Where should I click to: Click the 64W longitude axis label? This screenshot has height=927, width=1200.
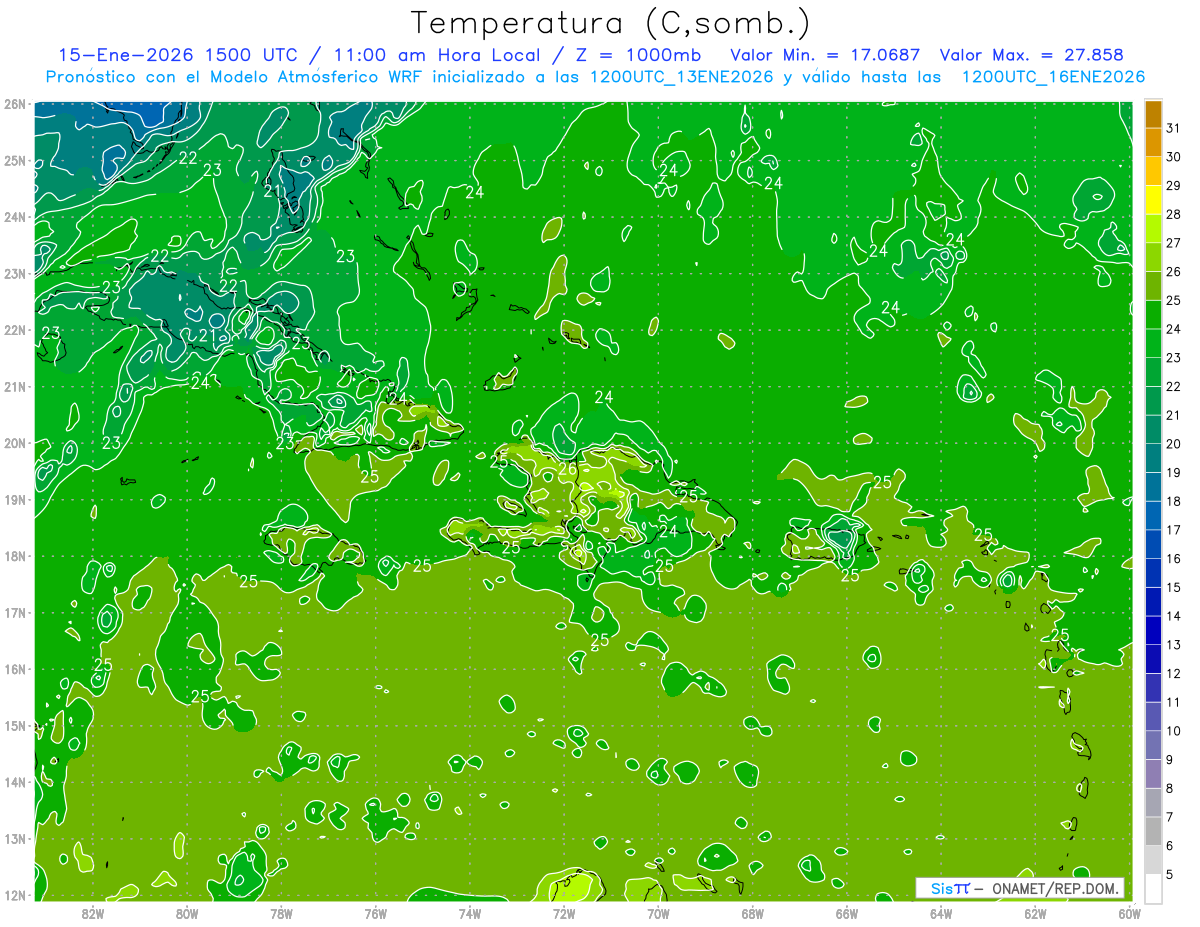(941, 913)
